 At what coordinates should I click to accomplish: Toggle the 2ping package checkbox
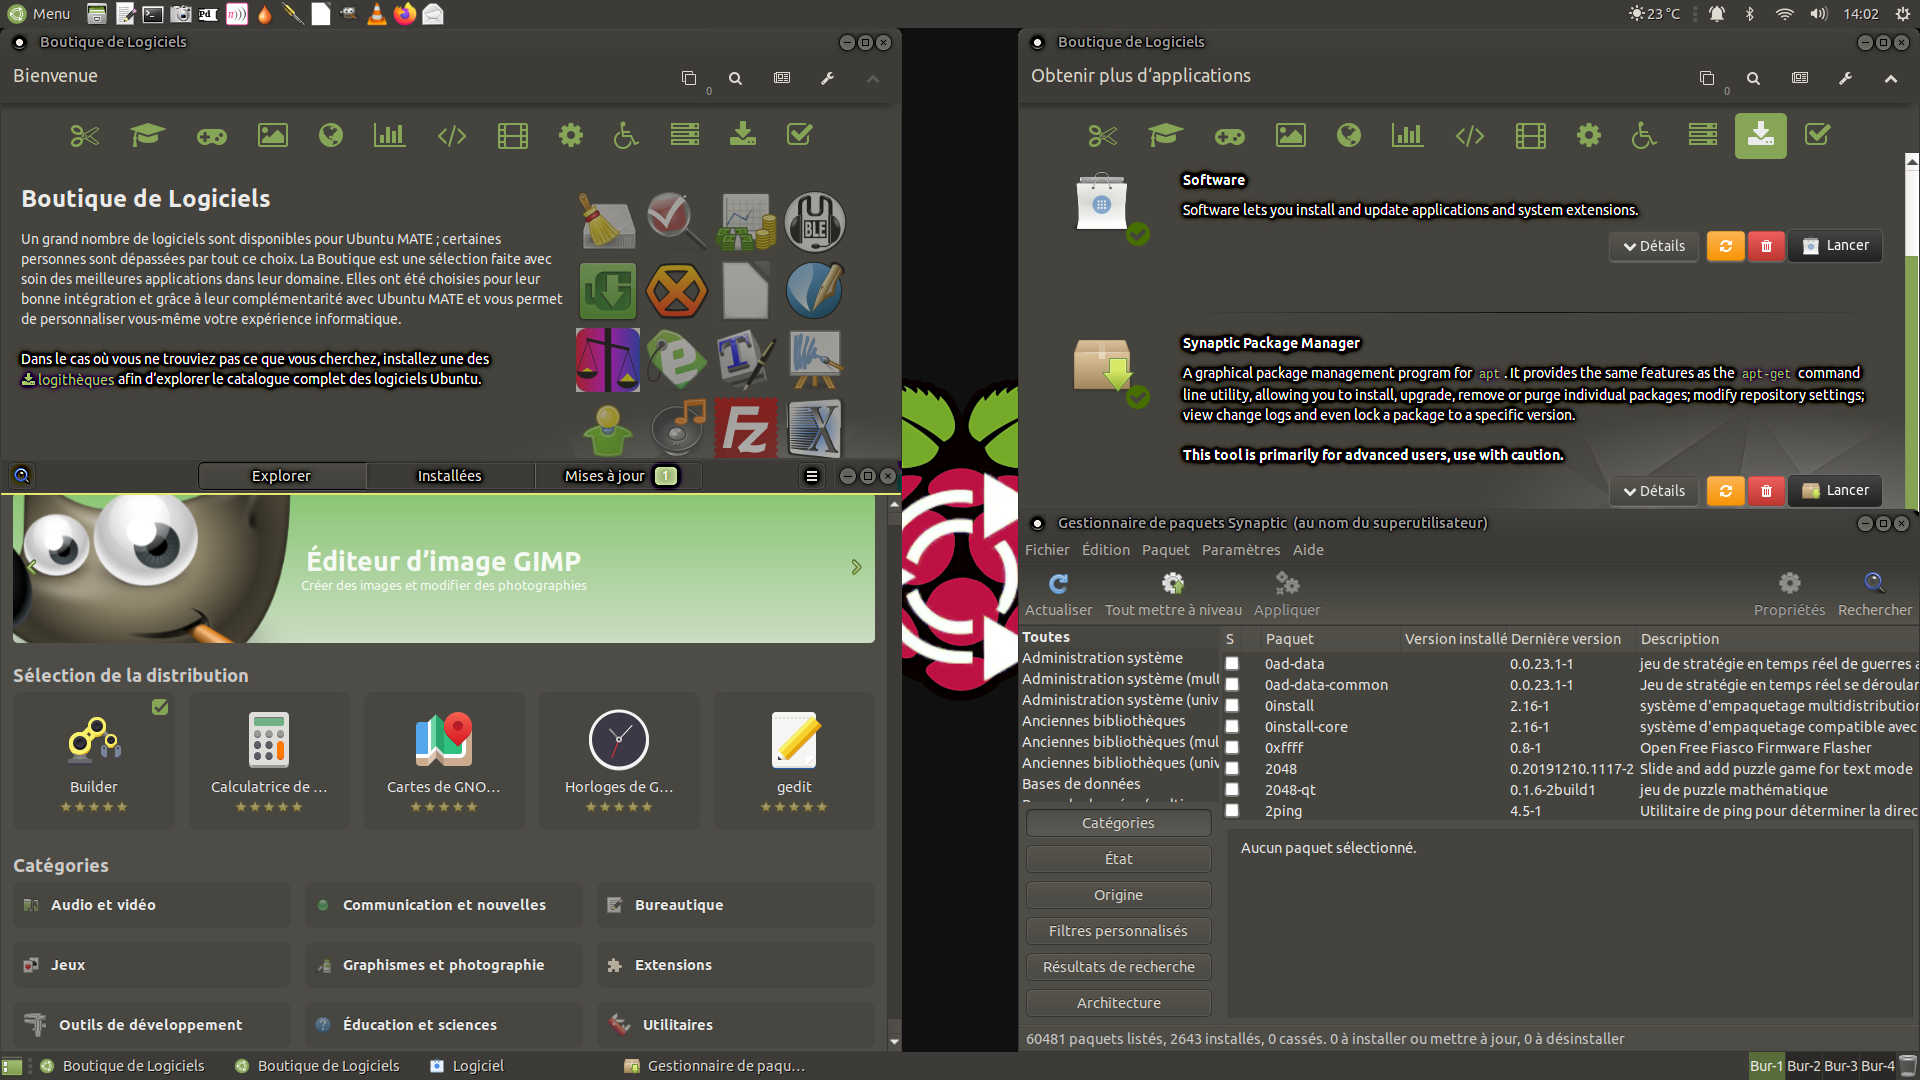pyautogui.click(x=1232, y=811)
